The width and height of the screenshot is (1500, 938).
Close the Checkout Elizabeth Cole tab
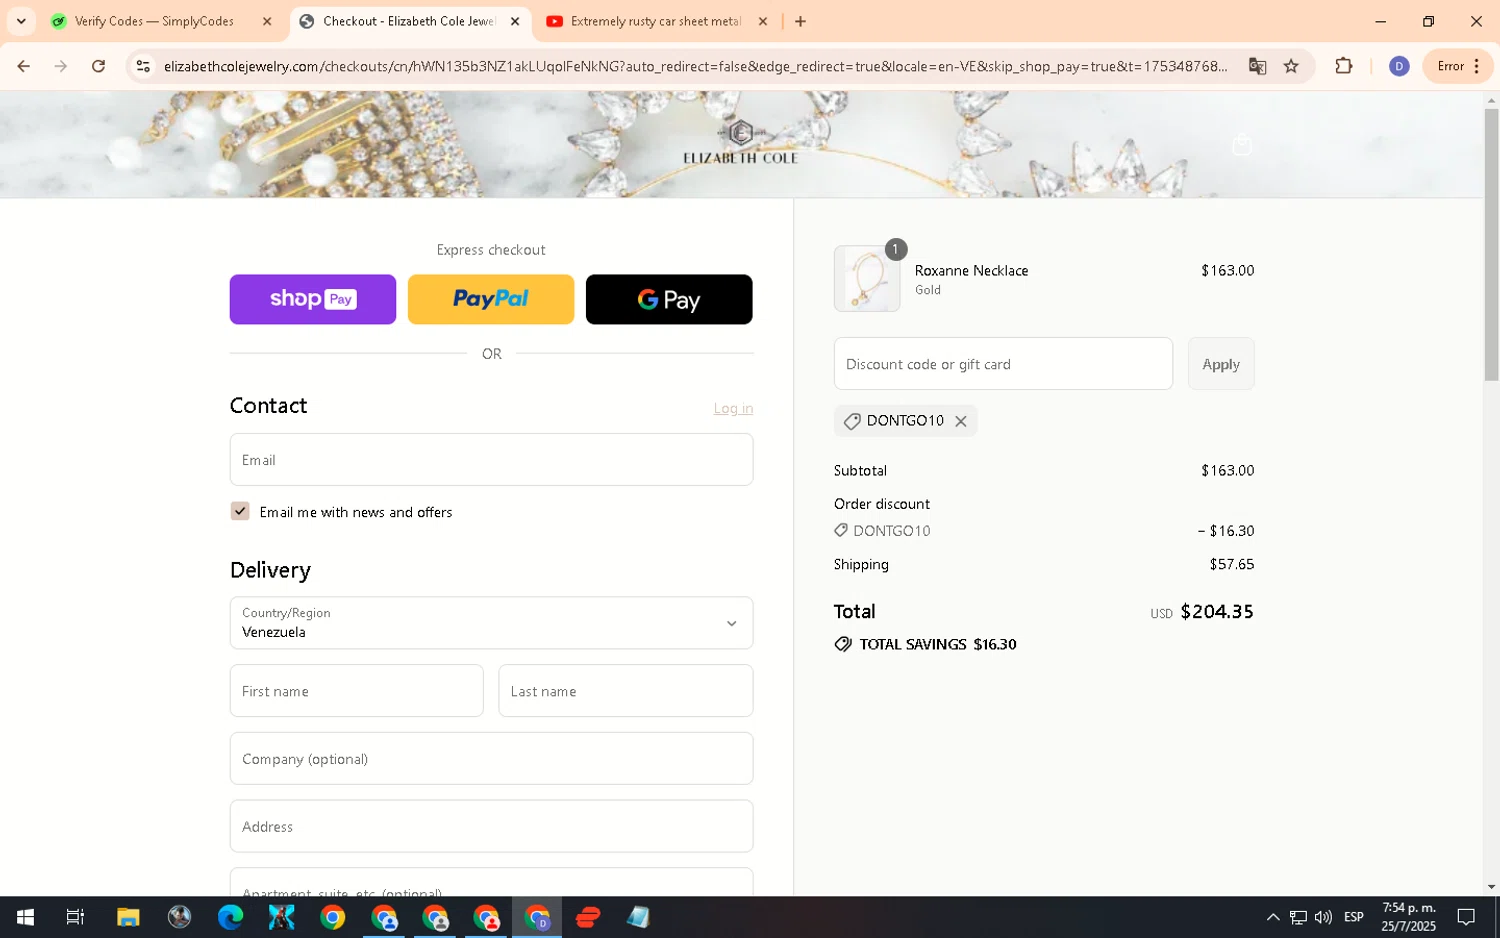(x=515, y=21)
